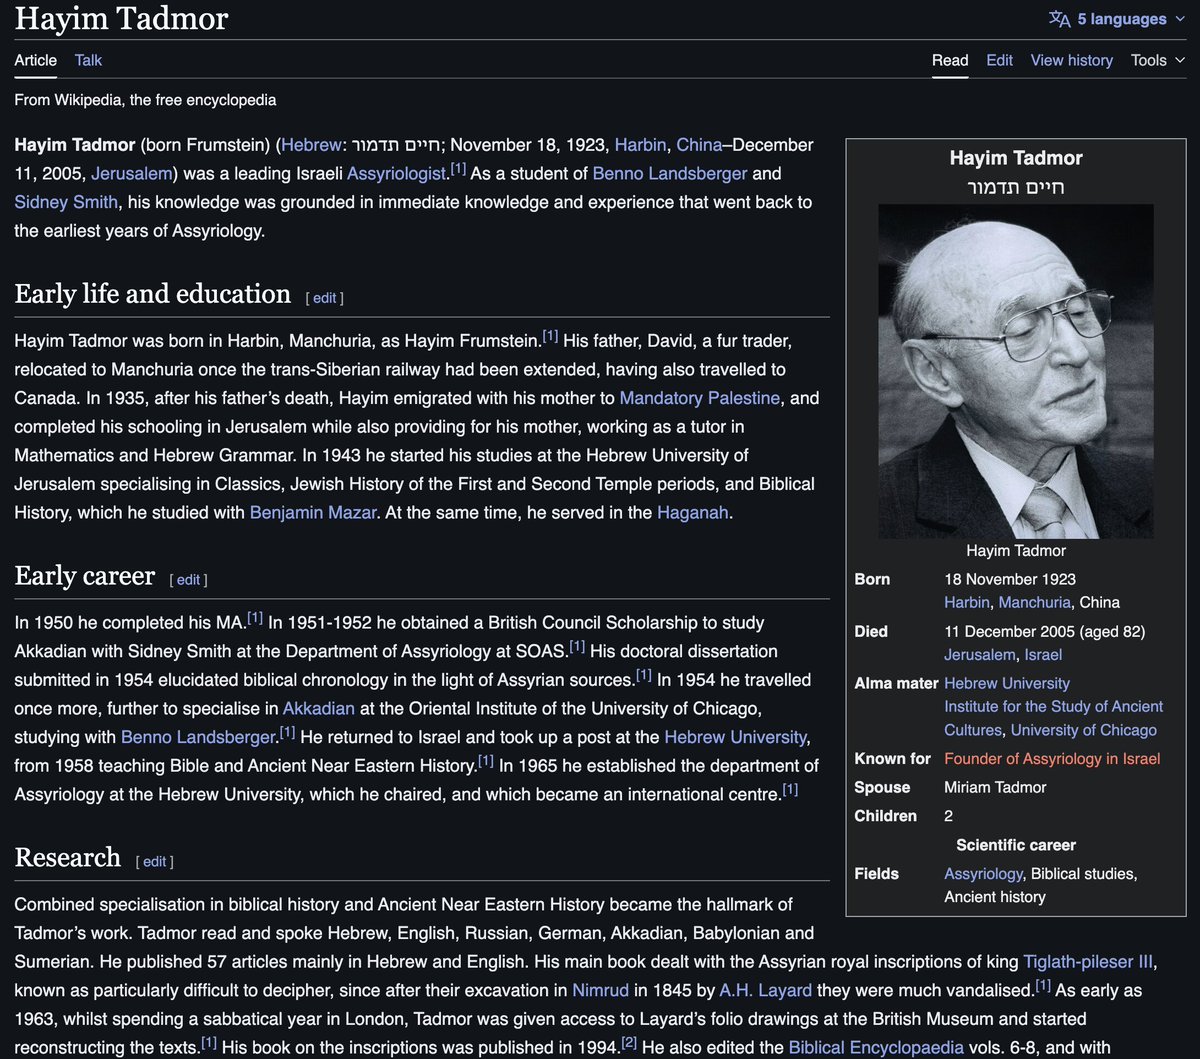Image resolution: width=1200 pixels, height=1059 pixels.
Task: Open the Mandatory Palestine link
Action: tap(699, 398)
